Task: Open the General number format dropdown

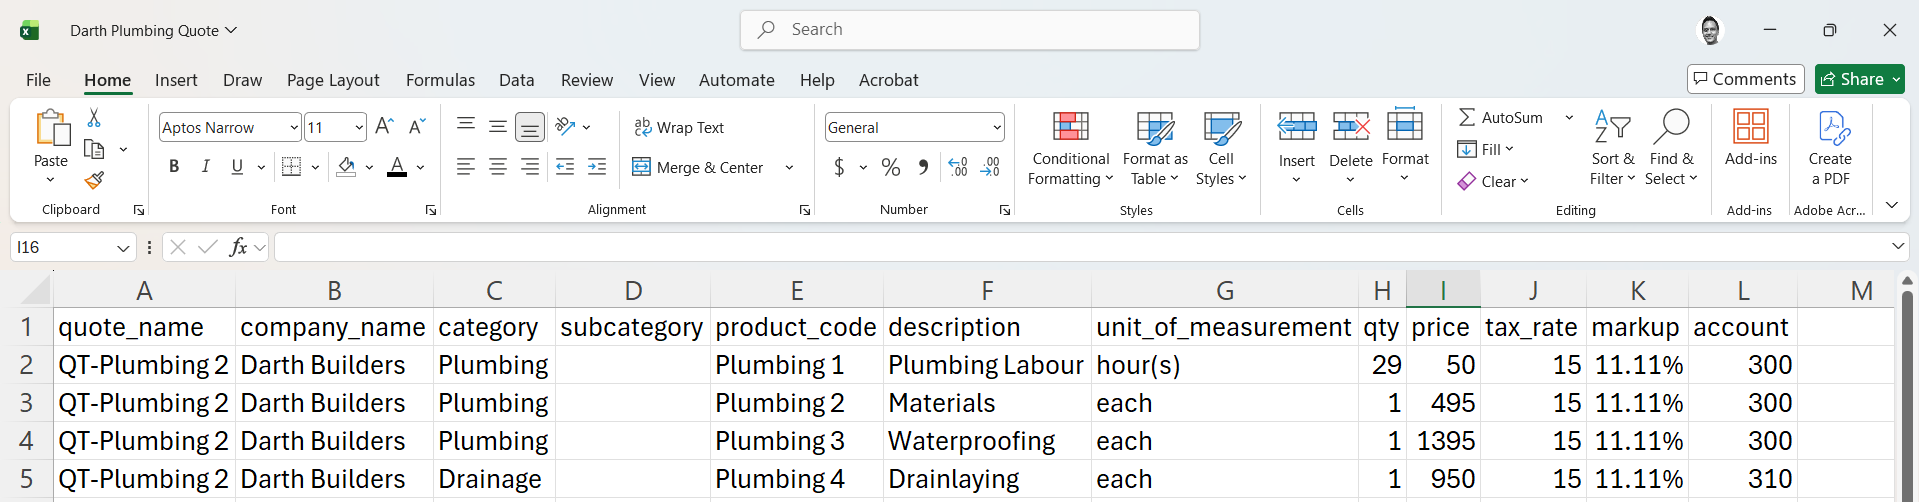Action: tap(997, 127)
